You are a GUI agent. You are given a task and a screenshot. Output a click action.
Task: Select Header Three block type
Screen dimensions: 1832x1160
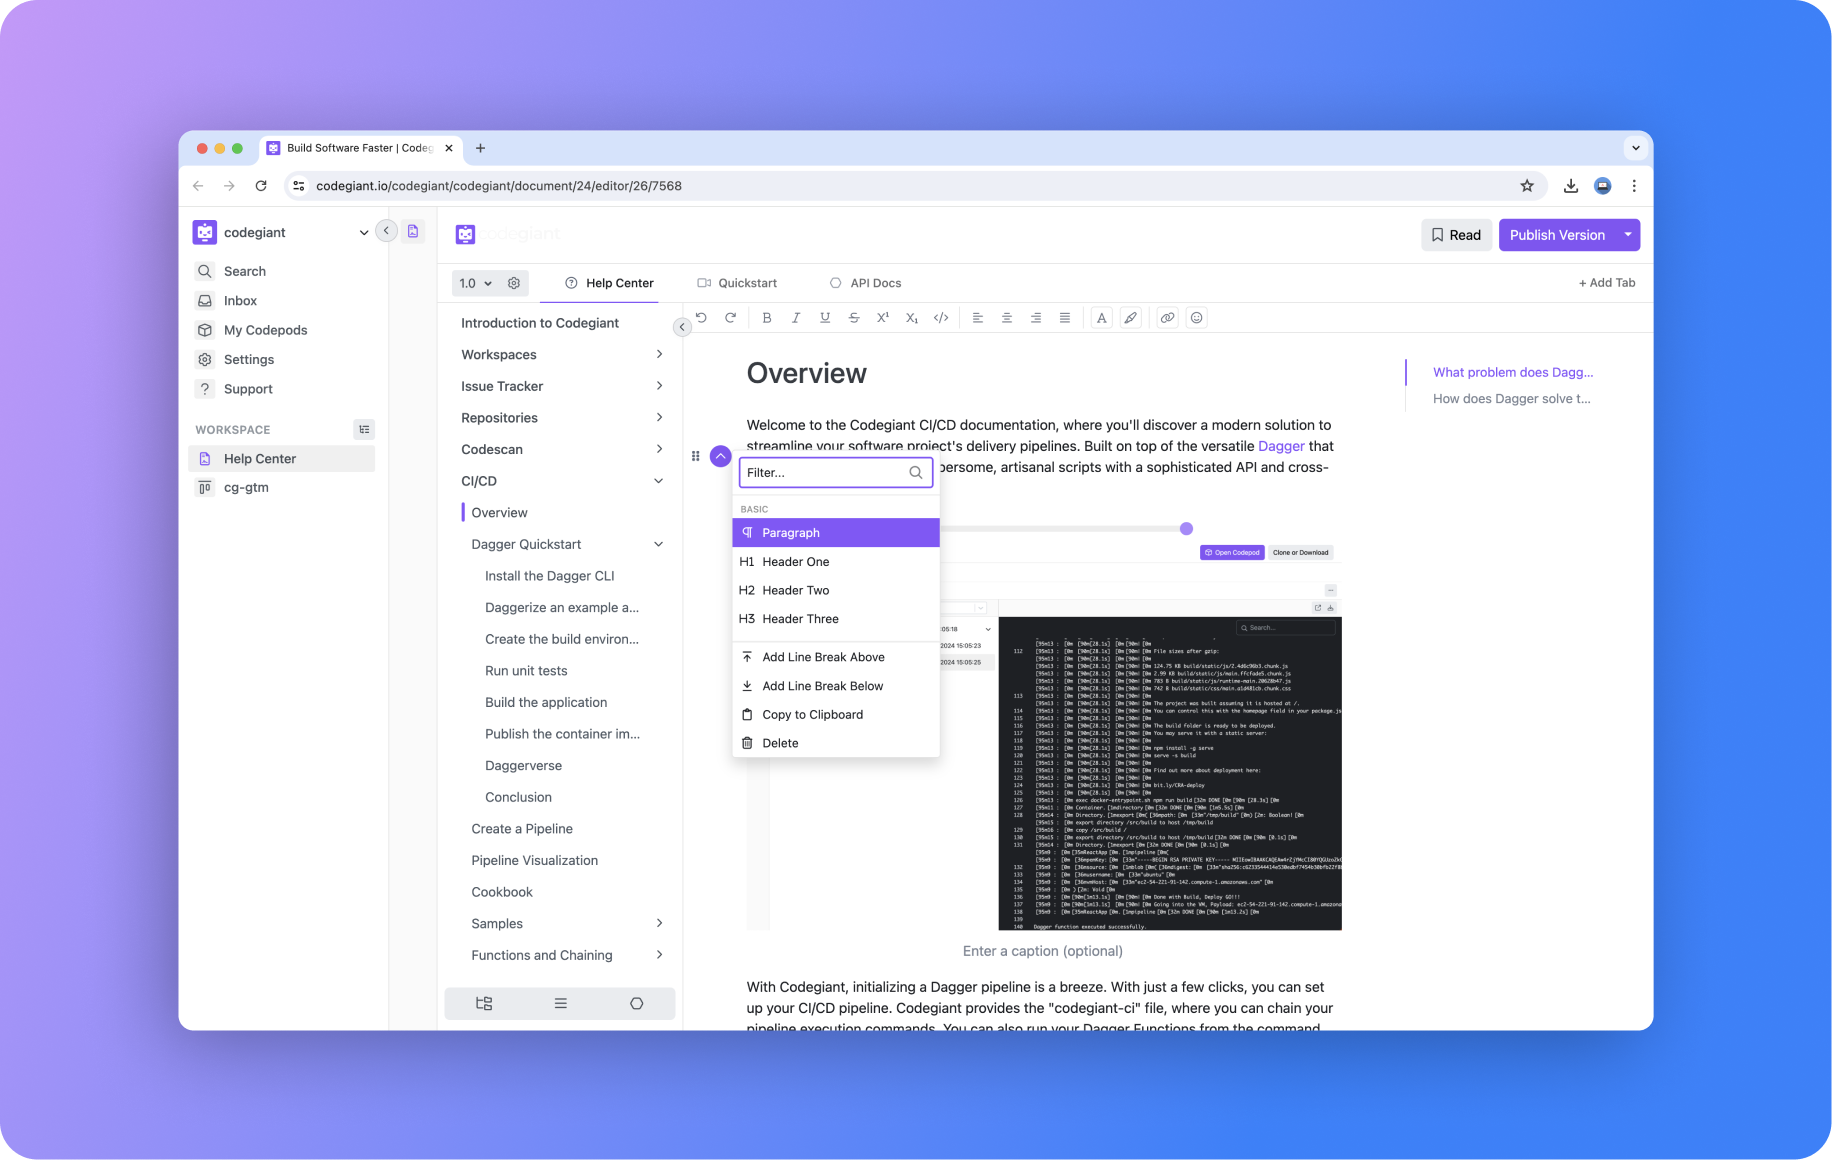coord(836,619)
